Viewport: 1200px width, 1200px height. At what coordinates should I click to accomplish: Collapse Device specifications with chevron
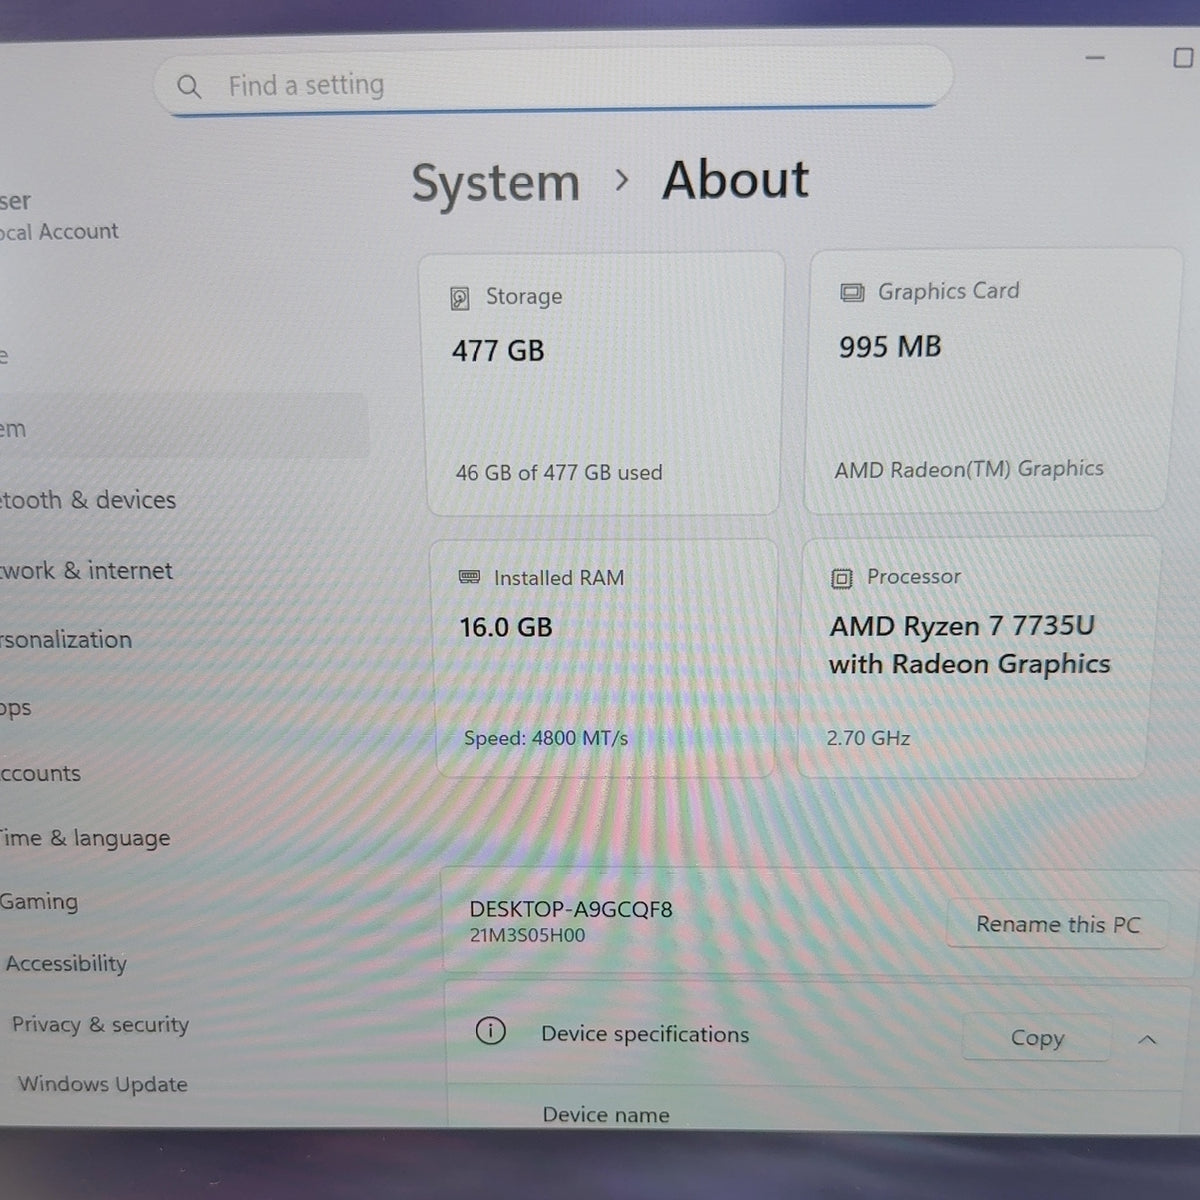tap(1147, 1040)
